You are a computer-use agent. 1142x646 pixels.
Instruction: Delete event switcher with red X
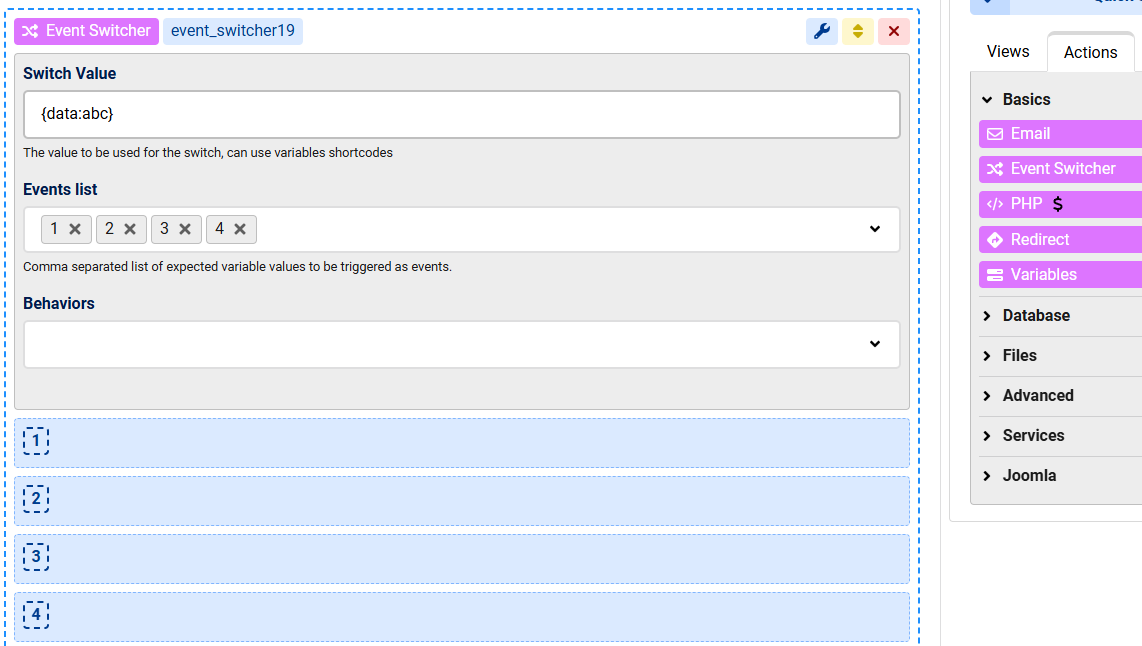pos(894,31)
